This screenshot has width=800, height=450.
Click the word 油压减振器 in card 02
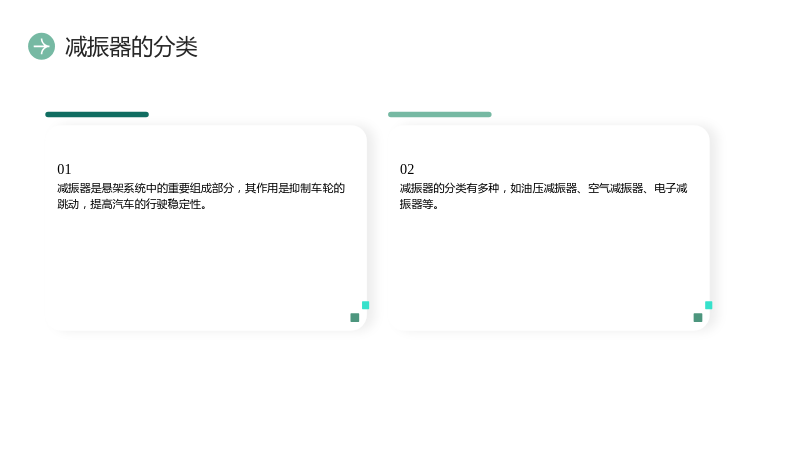549,188
